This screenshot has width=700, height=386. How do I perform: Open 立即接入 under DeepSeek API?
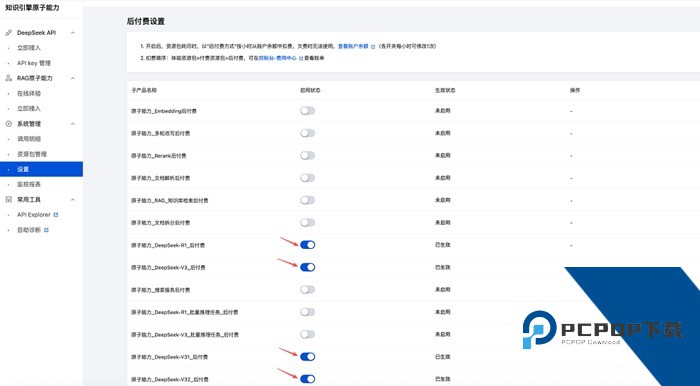coord(29,48)
